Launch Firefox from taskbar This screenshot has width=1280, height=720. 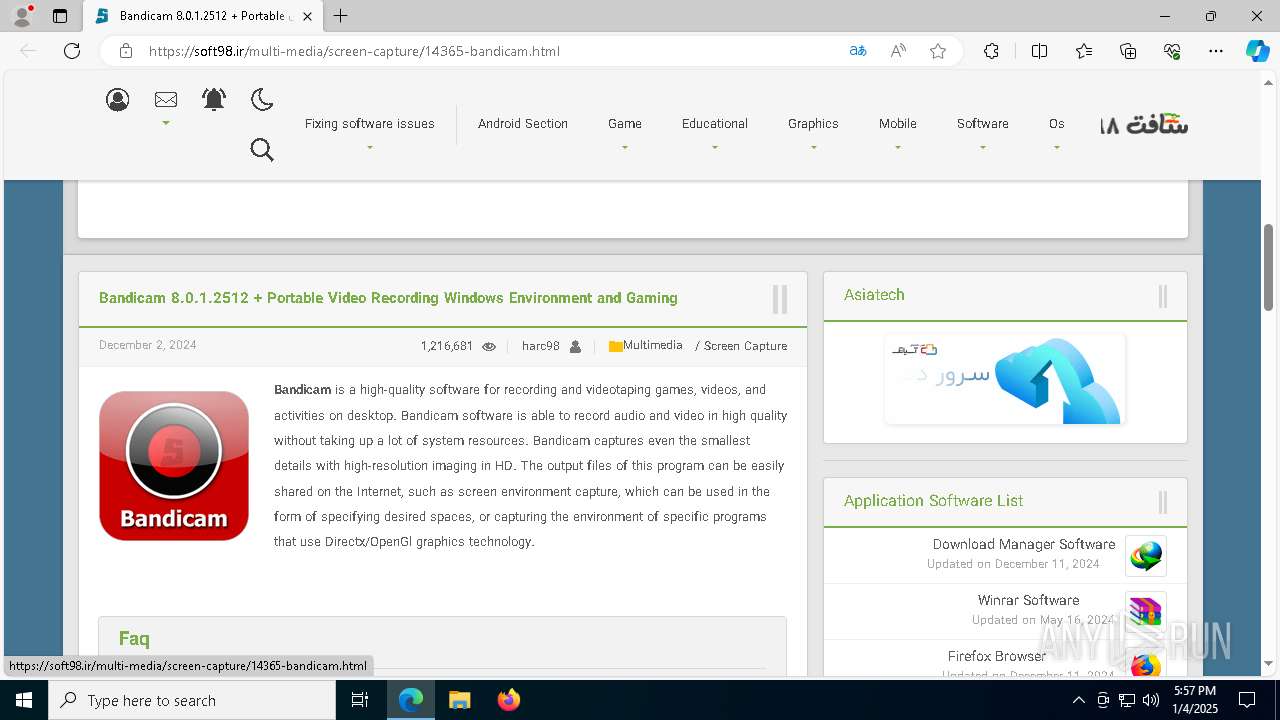[508, 700]
